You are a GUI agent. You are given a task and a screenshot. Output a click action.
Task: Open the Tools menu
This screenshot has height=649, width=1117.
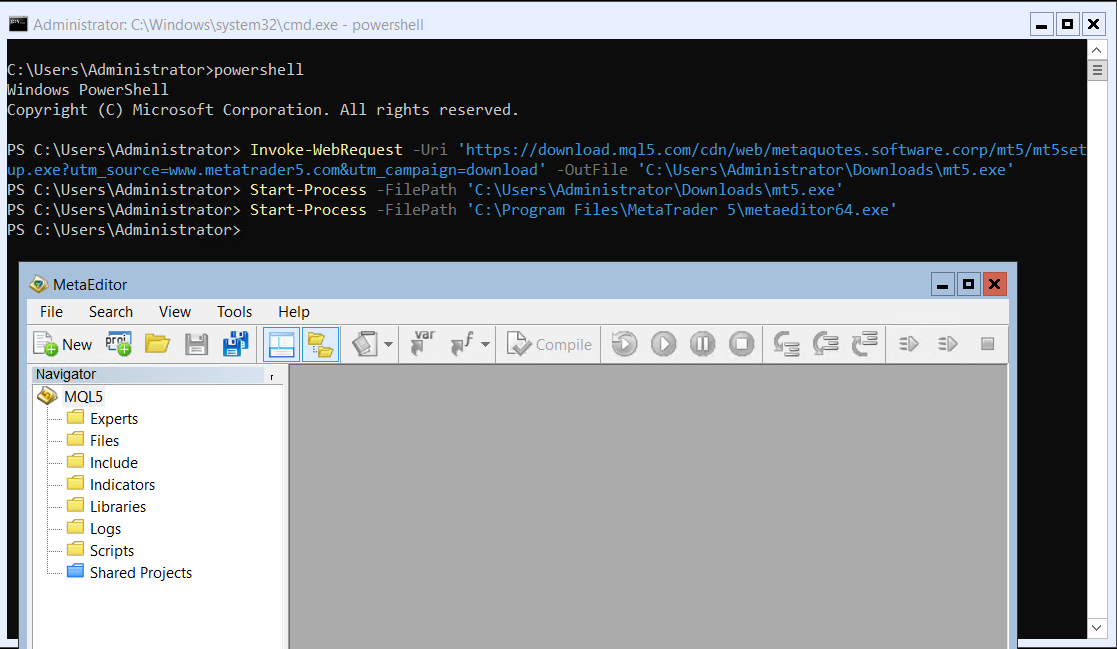click(x=234, y=311)
